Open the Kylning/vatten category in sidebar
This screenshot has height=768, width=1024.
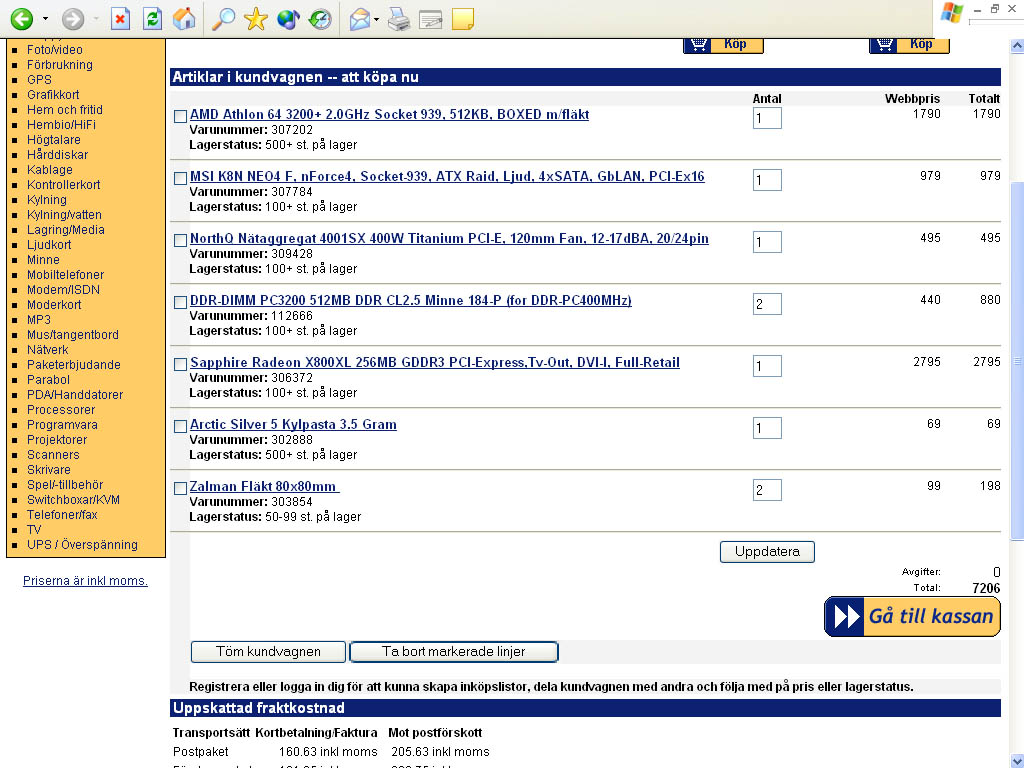pyautogui.click(x=64, y=214)
